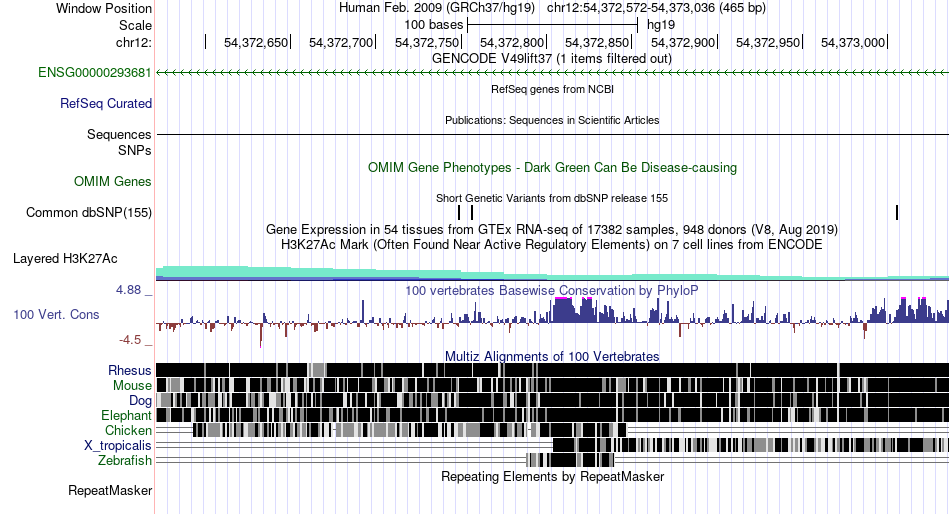
Task: Click the rightmost dbSNP variant marker
Action: pos(897,212)
